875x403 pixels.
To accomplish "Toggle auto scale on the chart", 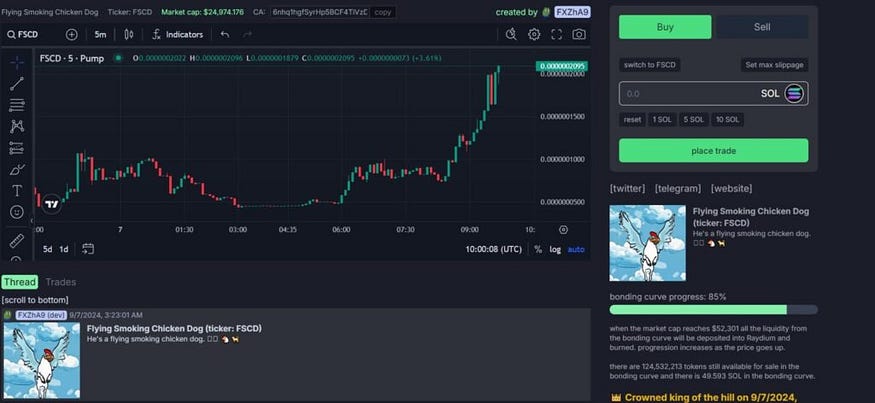I will [576, 250].
